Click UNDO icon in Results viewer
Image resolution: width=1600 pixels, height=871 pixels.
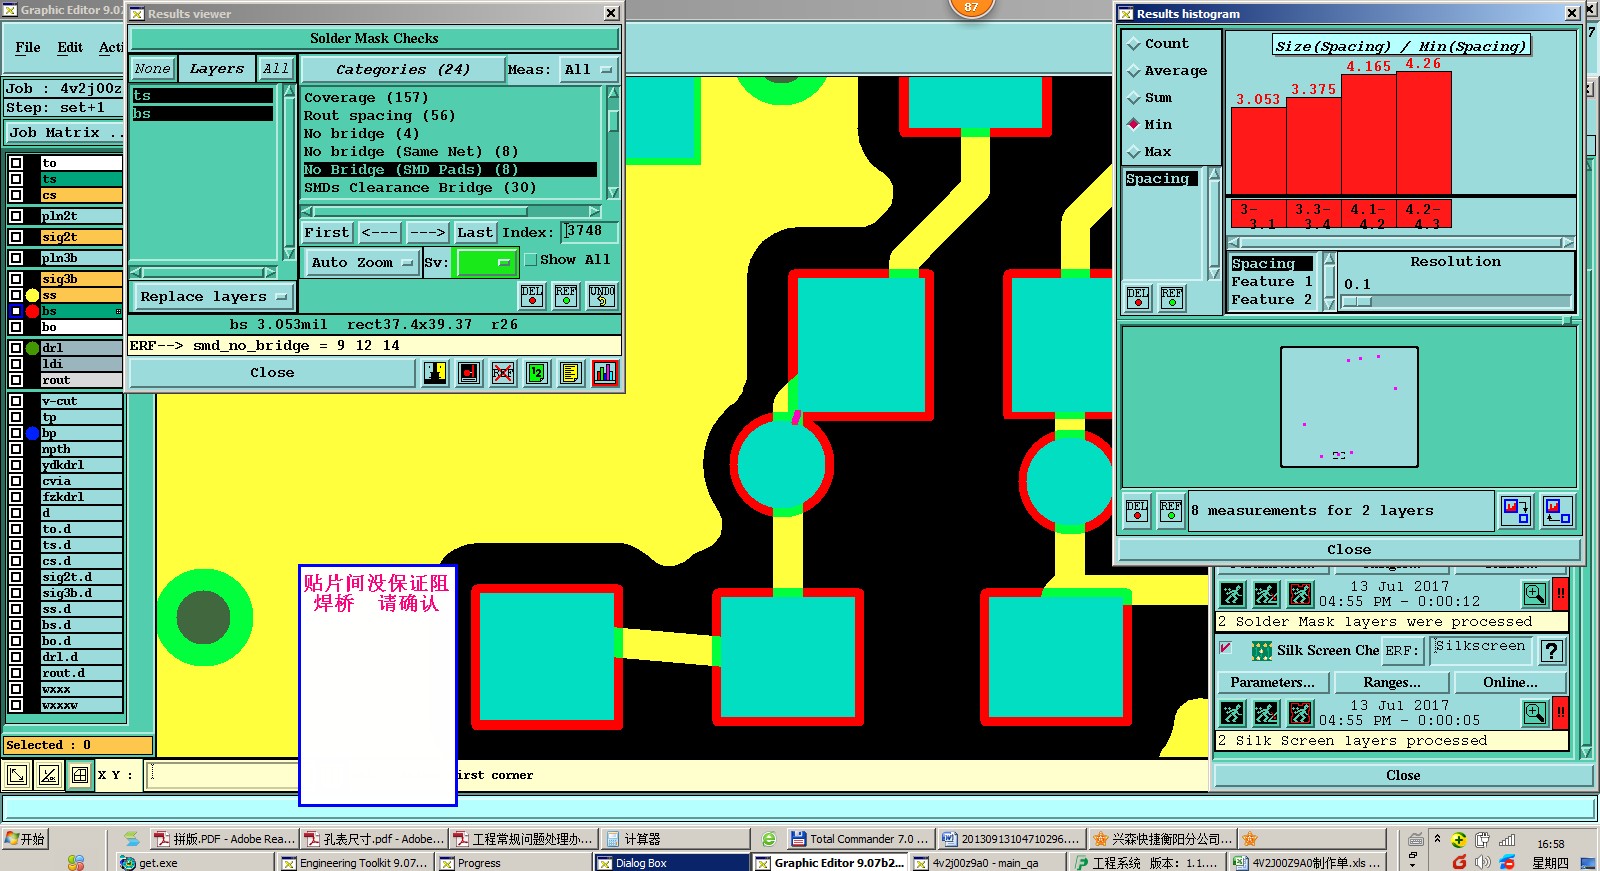point(602,295)
